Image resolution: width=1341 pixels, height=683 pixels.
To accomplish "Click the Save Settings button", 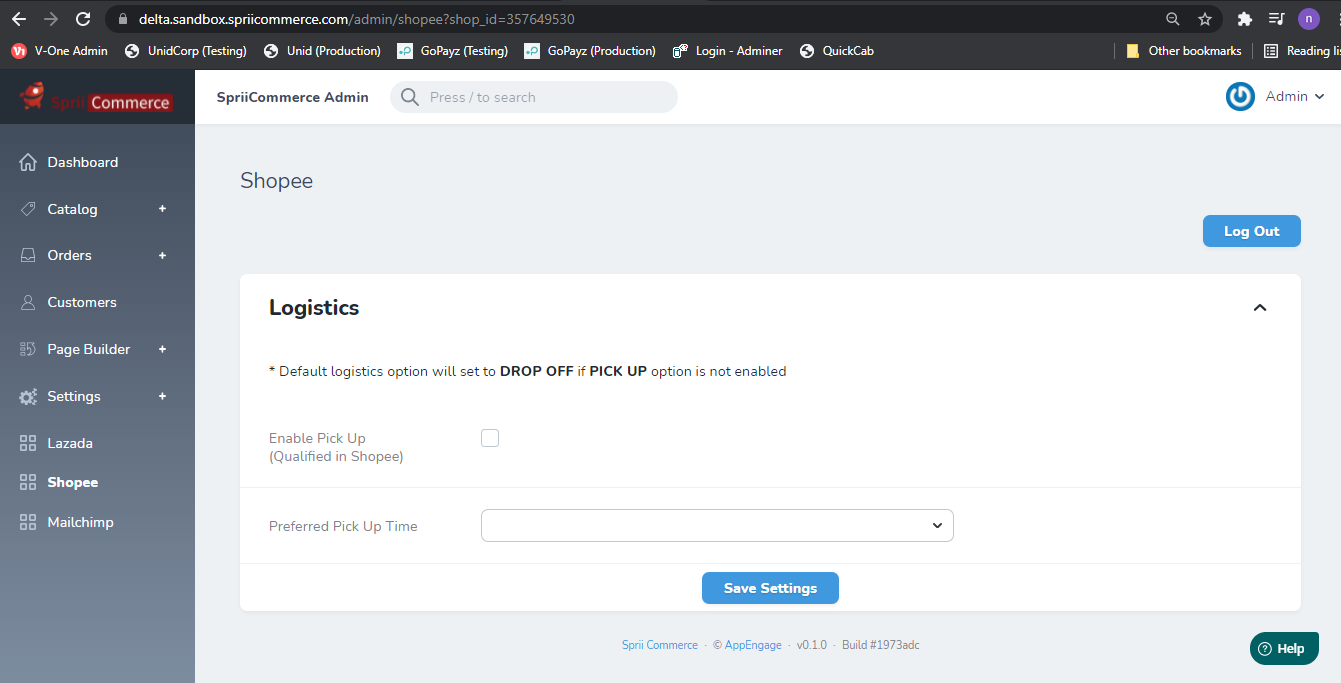I will [x=770, y=588].
